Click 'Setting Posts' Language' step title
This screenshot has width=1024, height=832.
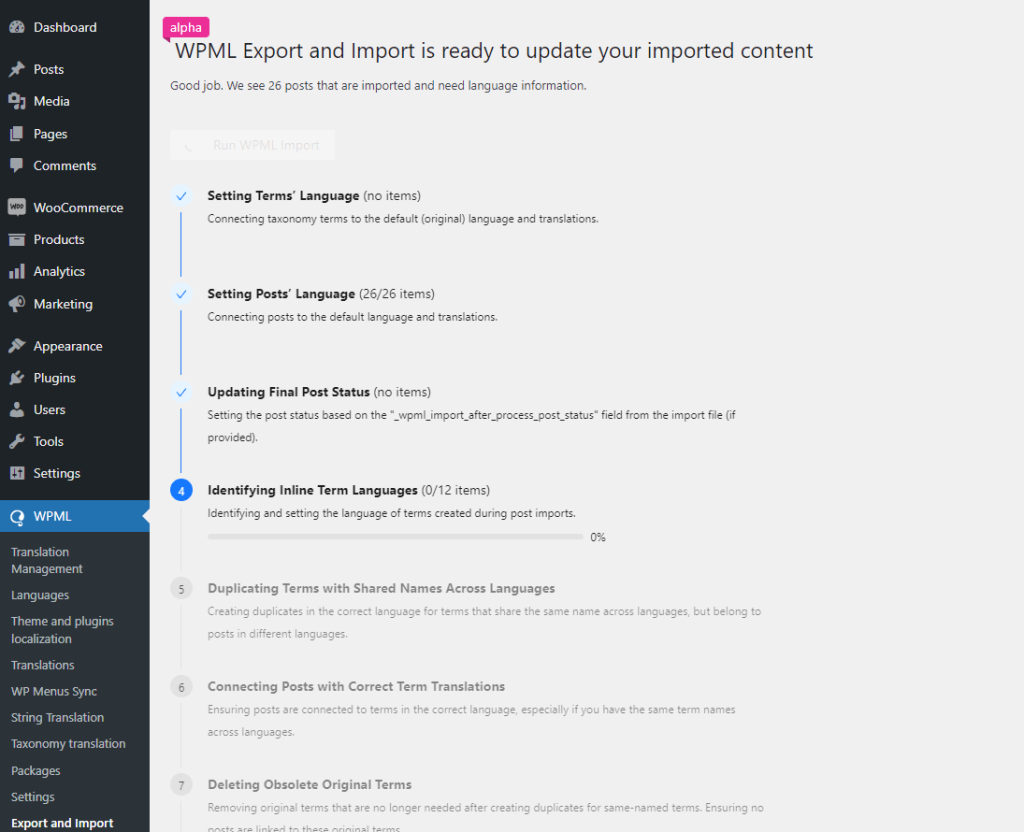pos(281,294)
